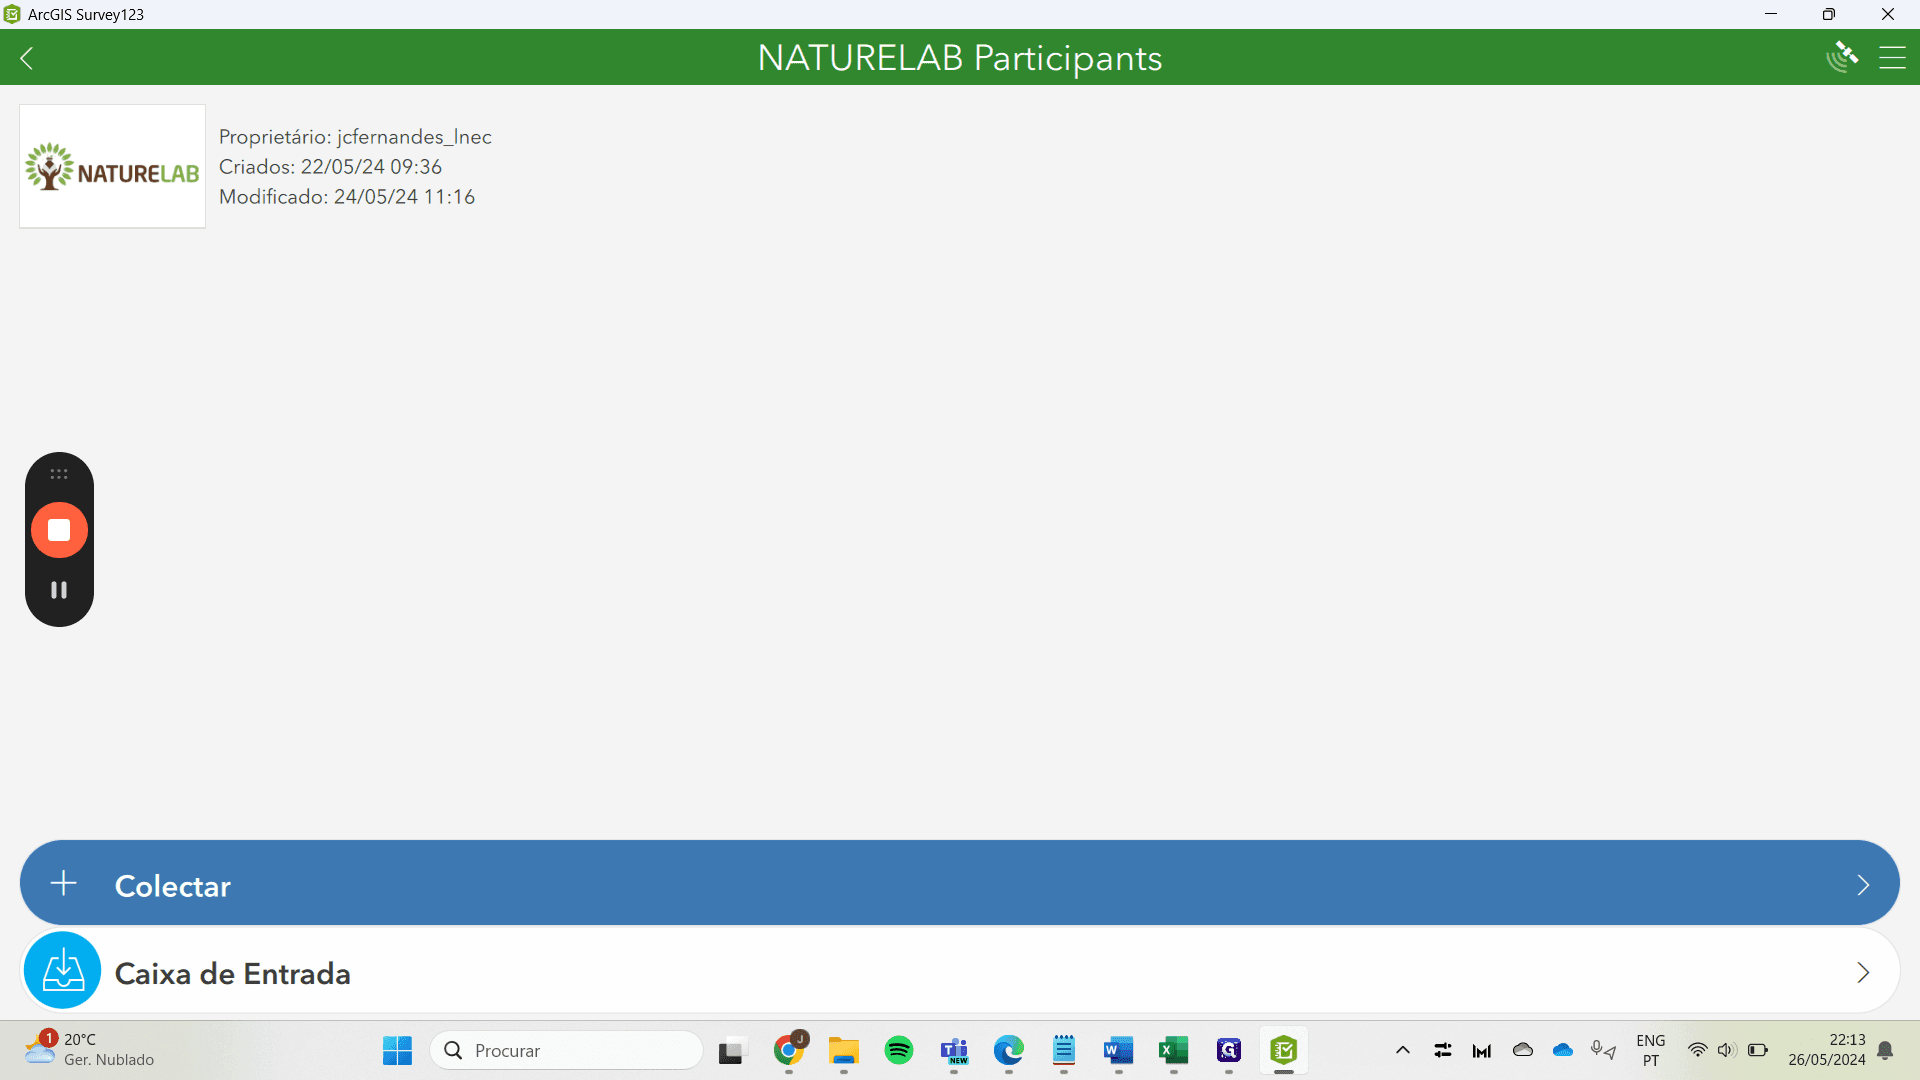This screenshot has height=1080, width=1920.
Task: Click the plus icon on Colectar
Action: tap(64, 884)
